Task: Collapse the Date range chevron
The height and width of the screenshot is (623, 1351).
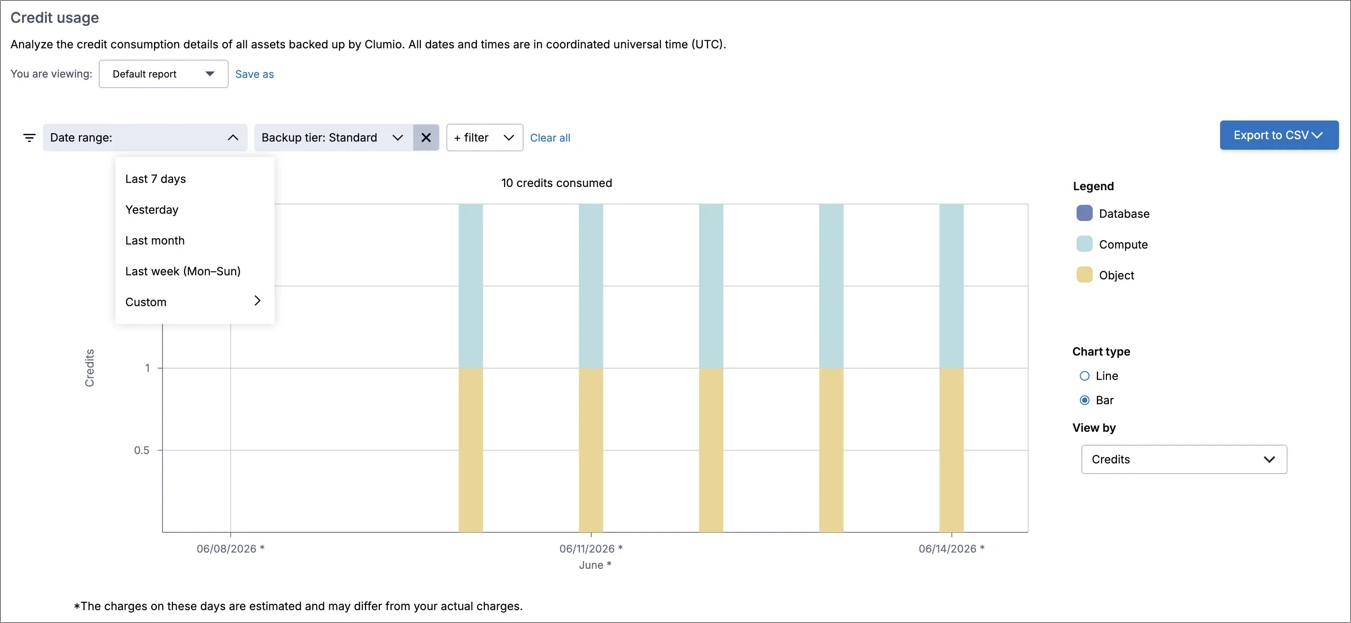Action: coord(232,138)
